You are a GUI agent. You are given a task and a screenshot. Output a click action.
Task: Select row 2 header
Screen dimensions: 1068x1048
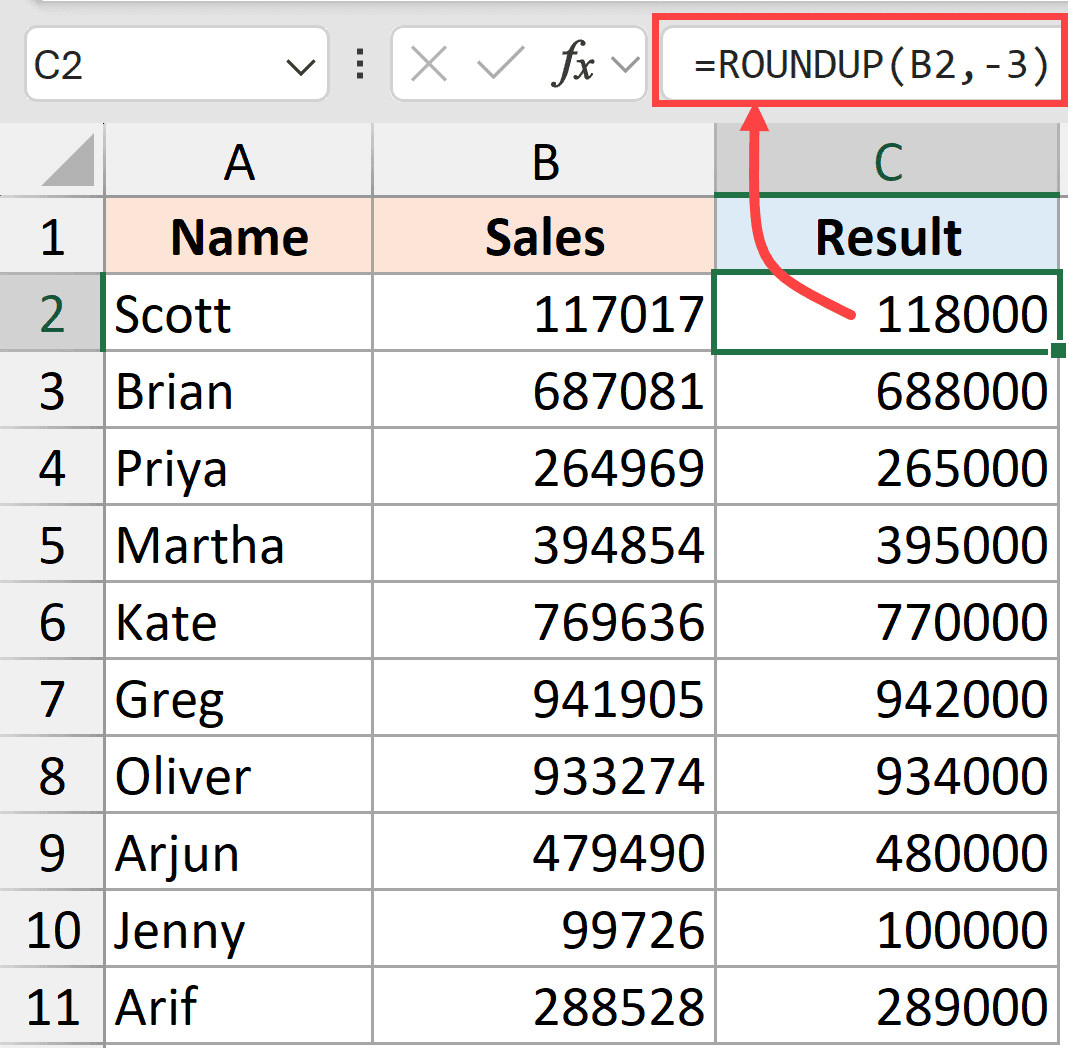click(51, 314)
